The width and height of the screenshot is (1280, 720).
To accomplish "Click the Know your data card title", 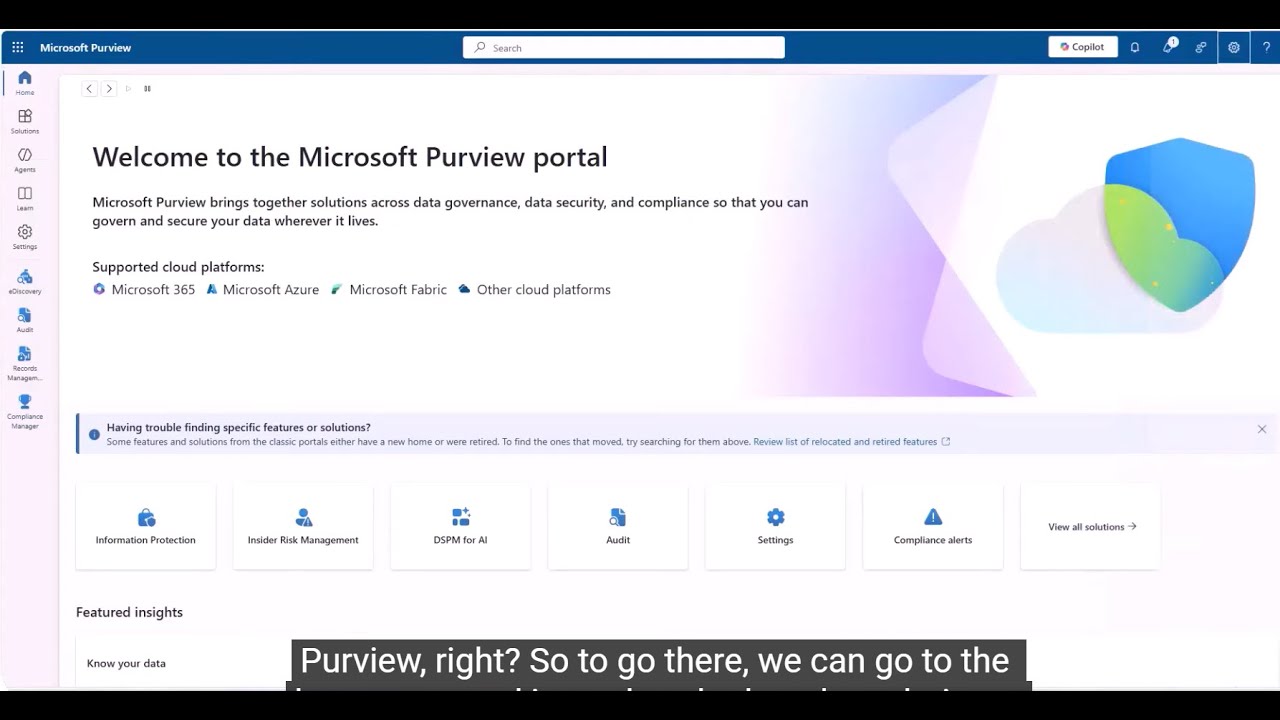I will [x=126, y=663].
